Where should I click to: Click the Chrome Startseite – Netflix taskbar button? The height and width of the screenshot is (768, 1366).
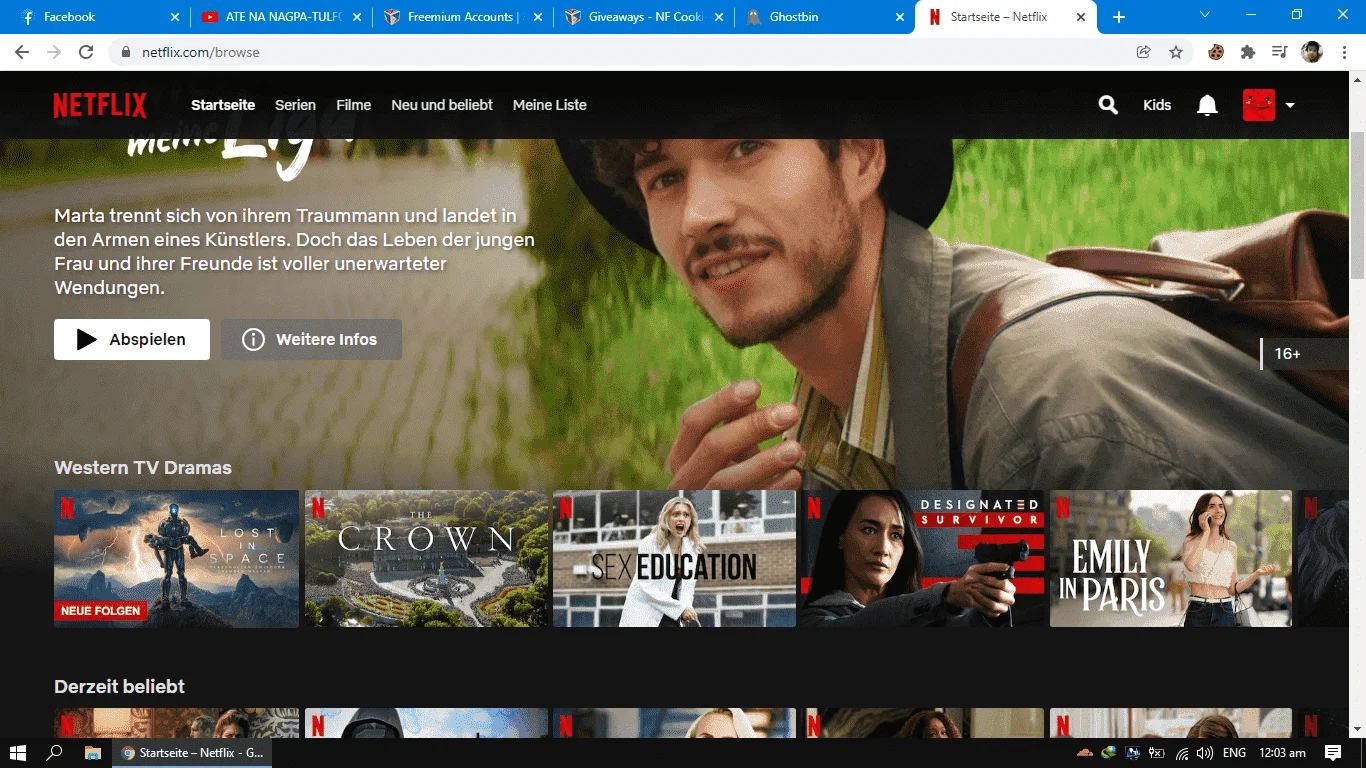click(192, 753)
